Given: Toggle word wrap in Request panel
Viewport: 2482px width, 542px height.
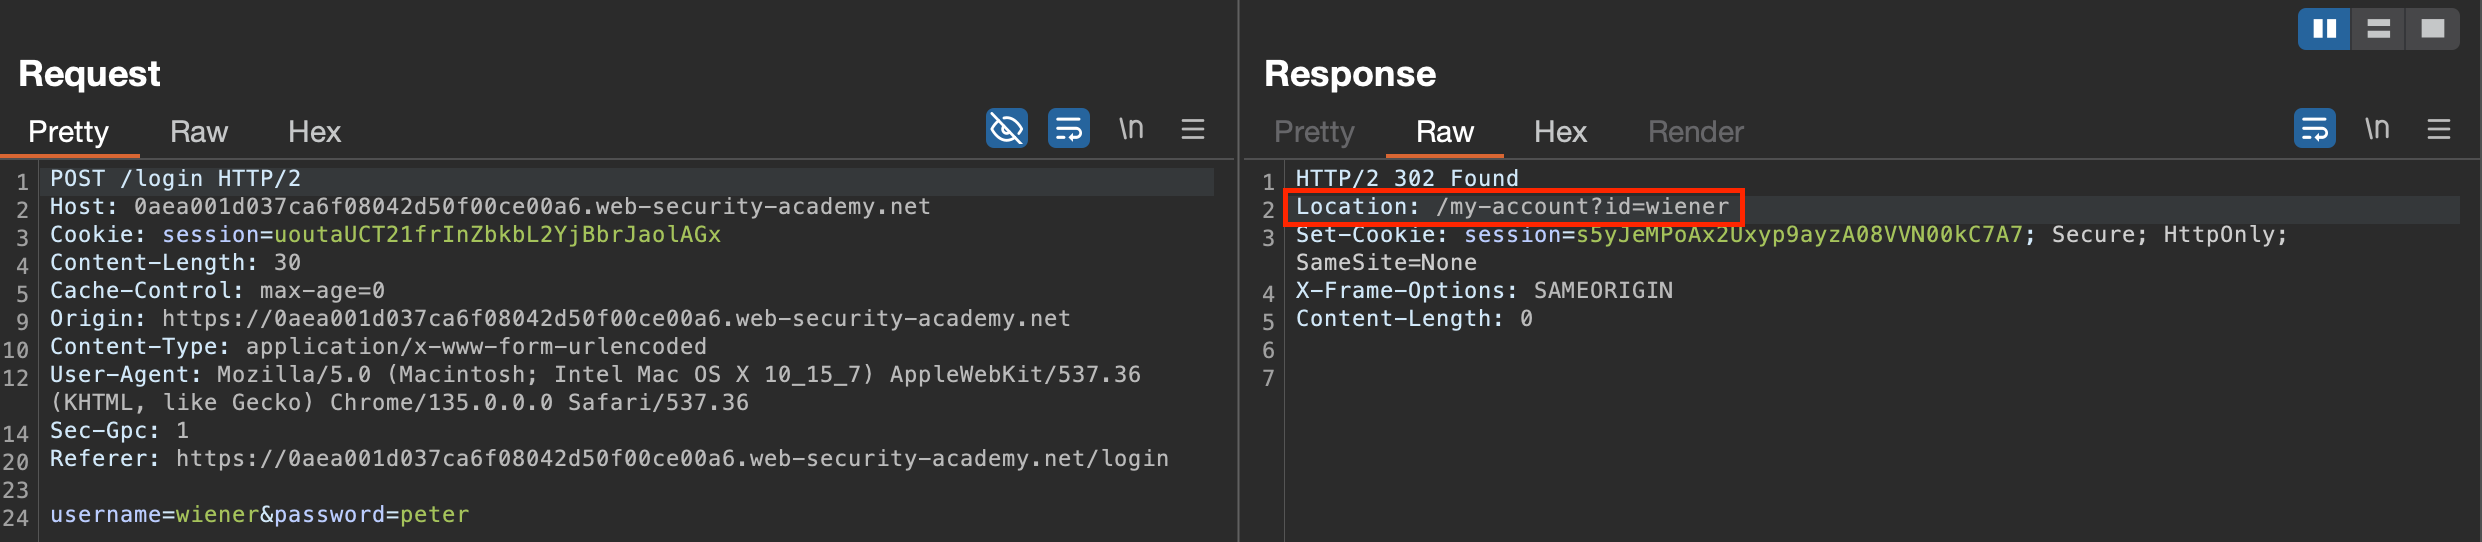Looking at the screenshot, I should coord(1068,129).
